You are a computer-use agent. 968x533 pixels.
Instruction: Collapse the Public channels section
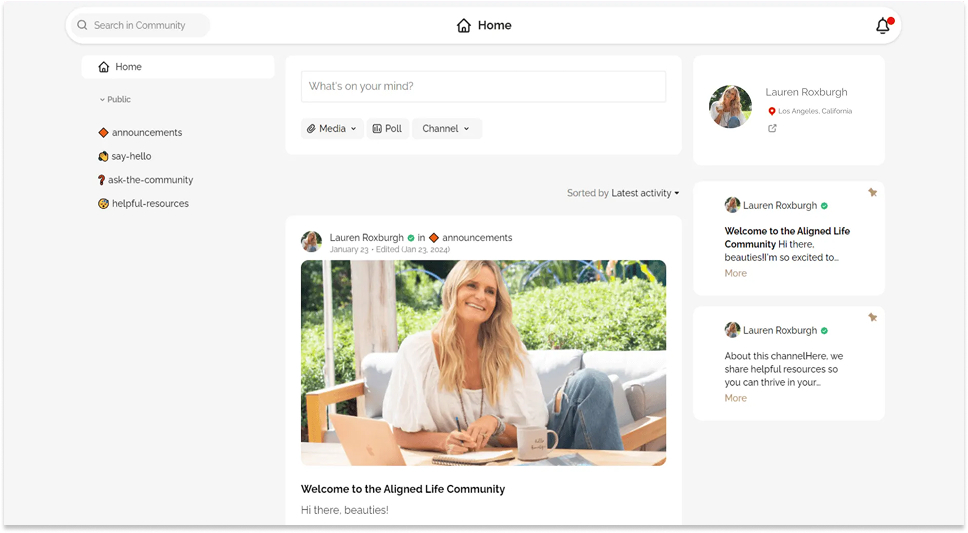point(115,99)
